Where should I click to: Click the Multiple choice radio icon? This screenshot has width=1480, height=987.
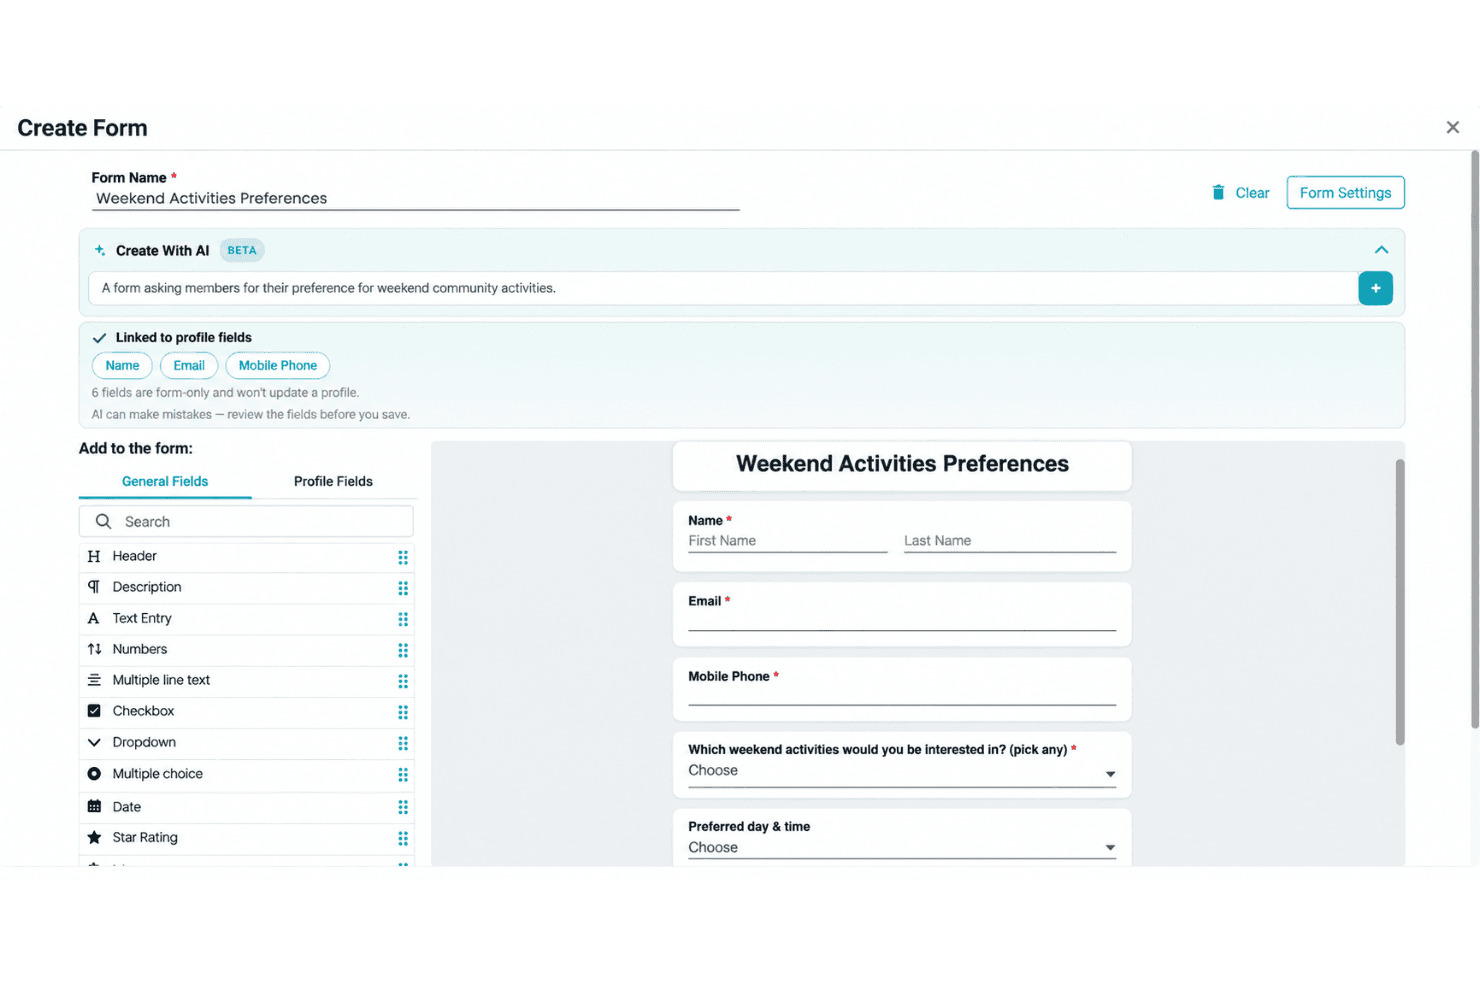(94, 774)
